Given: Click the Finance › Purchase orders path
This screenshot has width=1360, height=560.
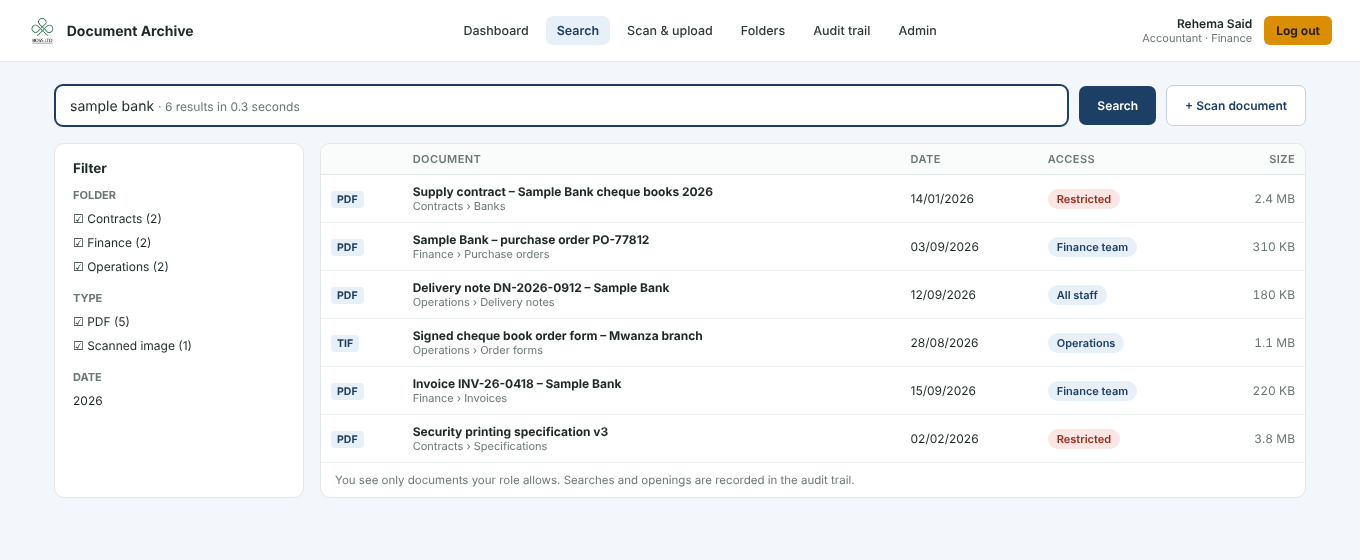Looking at the screenshot, I should pyautogui.click(x=481, y=254).
